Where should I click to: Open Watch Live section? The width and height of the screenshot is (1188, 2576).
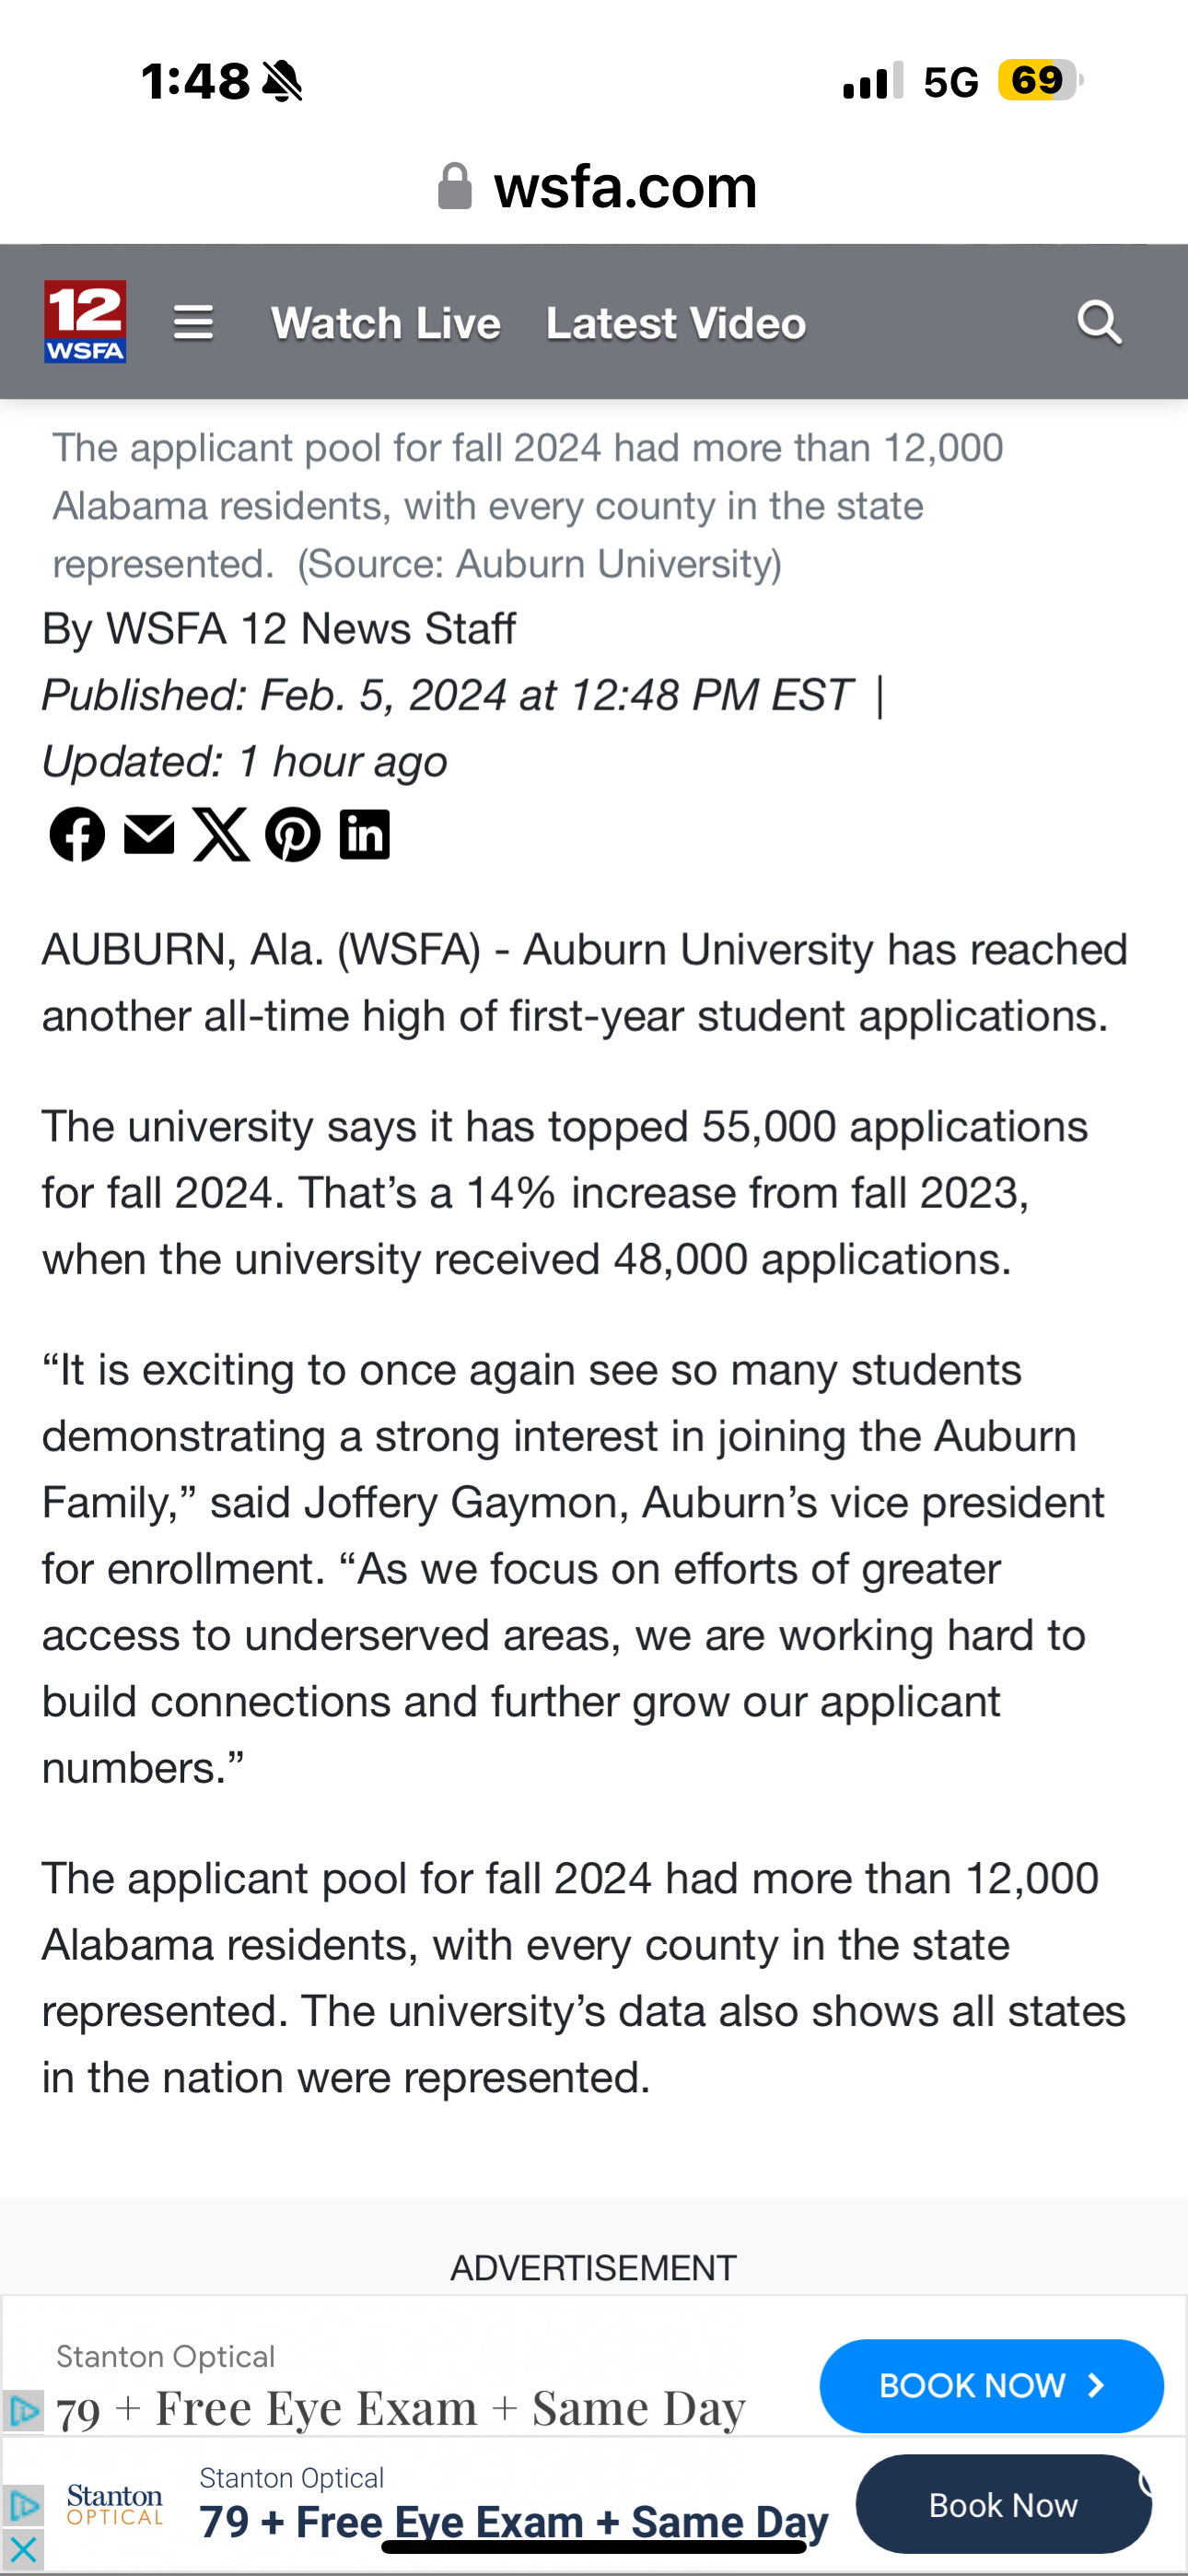385,323
